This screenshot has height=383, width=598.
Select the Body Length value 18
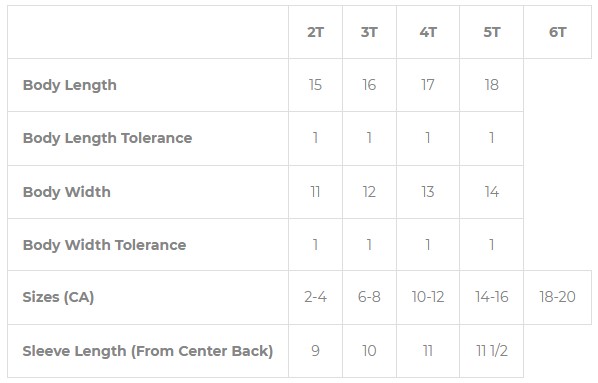492,85
